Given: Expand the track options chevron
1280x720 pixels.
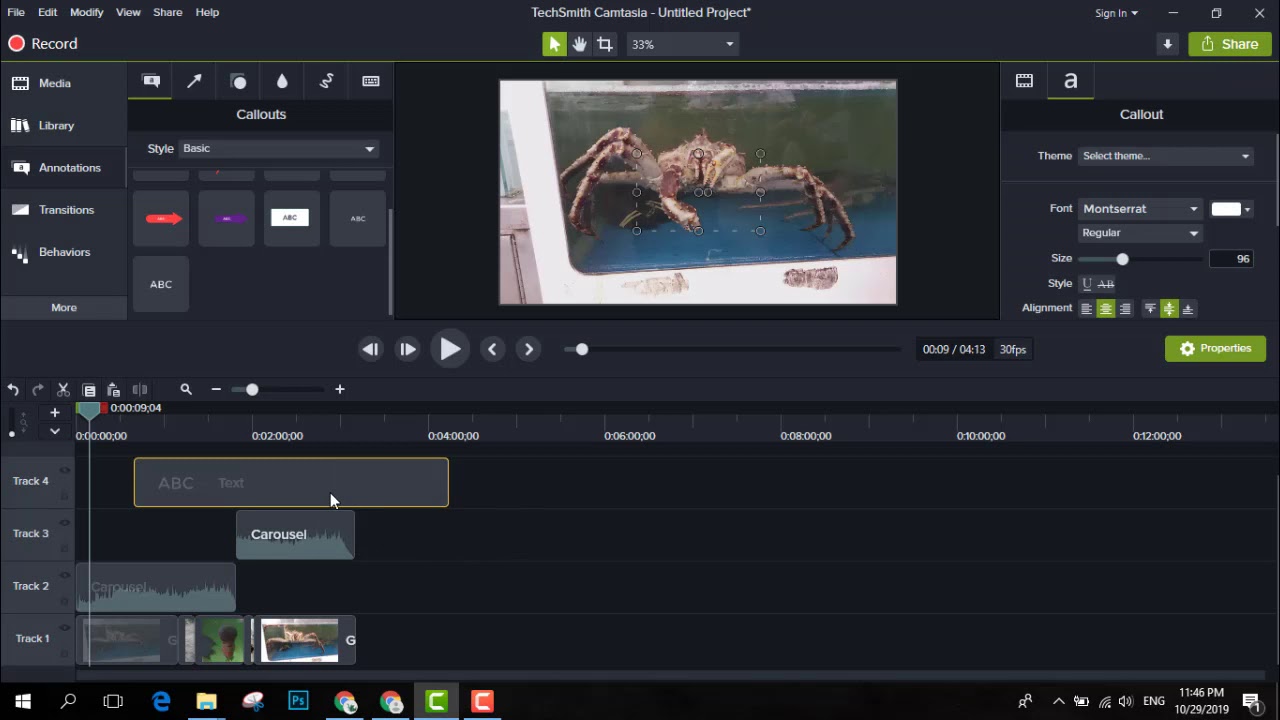Looking at the screenshot, I should click(x=55, y=431).
